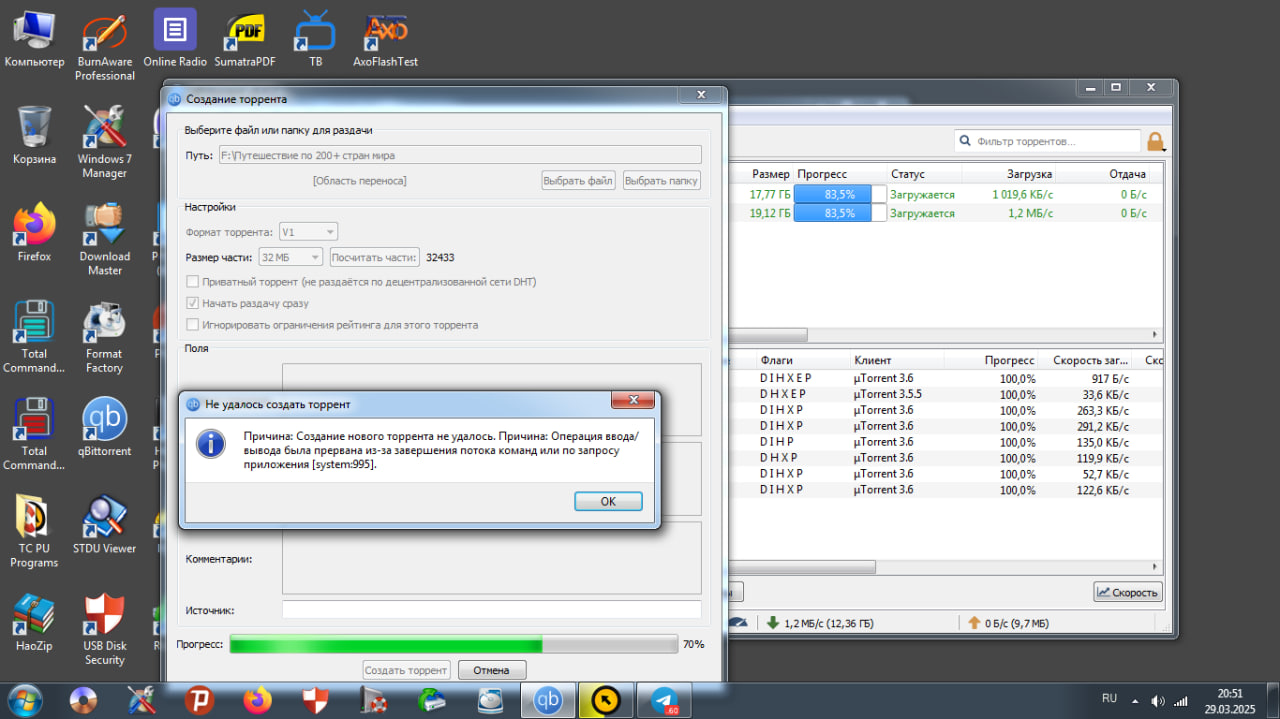1280x719 pixels.
Task: Click the Firefox icon in taskbar
Action: (x=258, y=700)
